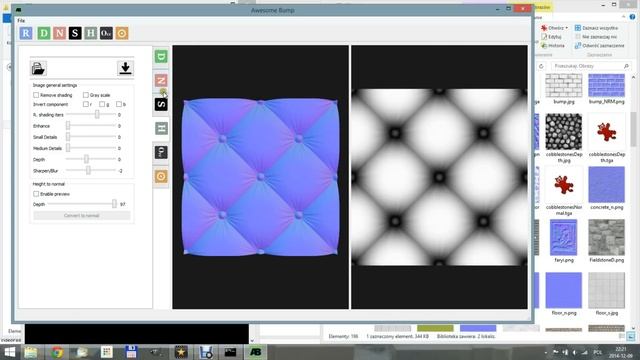This screenshot has width=640, height=360.
Task: Click the grayscale height map view
Action: pyautogui.click(x=439, y=177)
